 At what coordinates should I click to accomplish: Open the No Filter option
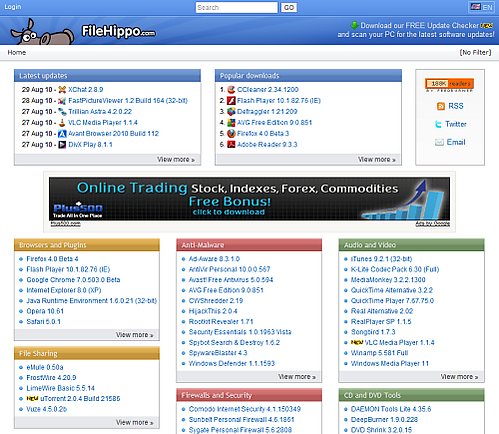tap(475, 53)
